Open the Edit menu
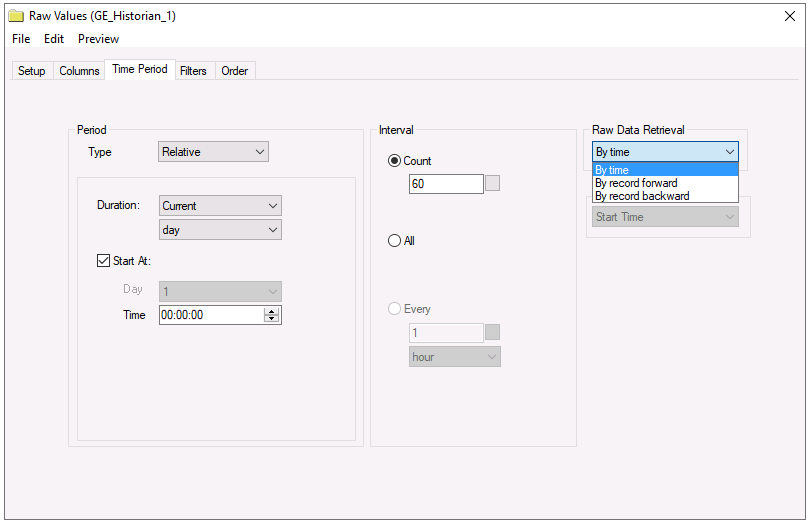Image resolution: width=811 pixels, height=523 pixels. [x=54, y=39]
